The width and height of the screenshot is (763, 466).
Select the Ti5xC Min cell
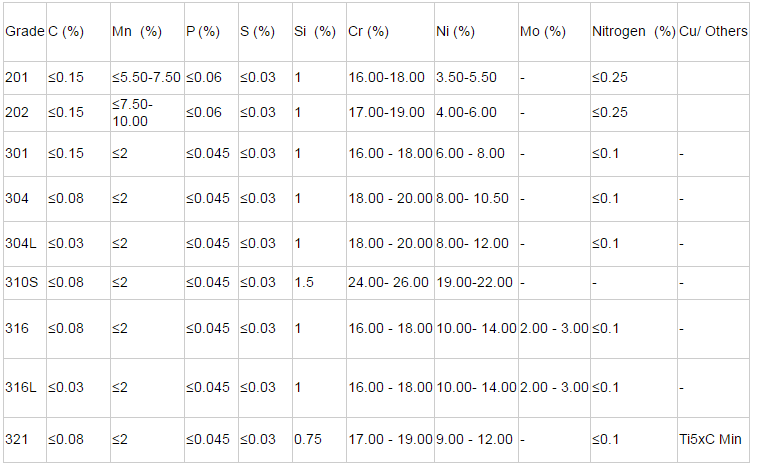coord(713,439)
